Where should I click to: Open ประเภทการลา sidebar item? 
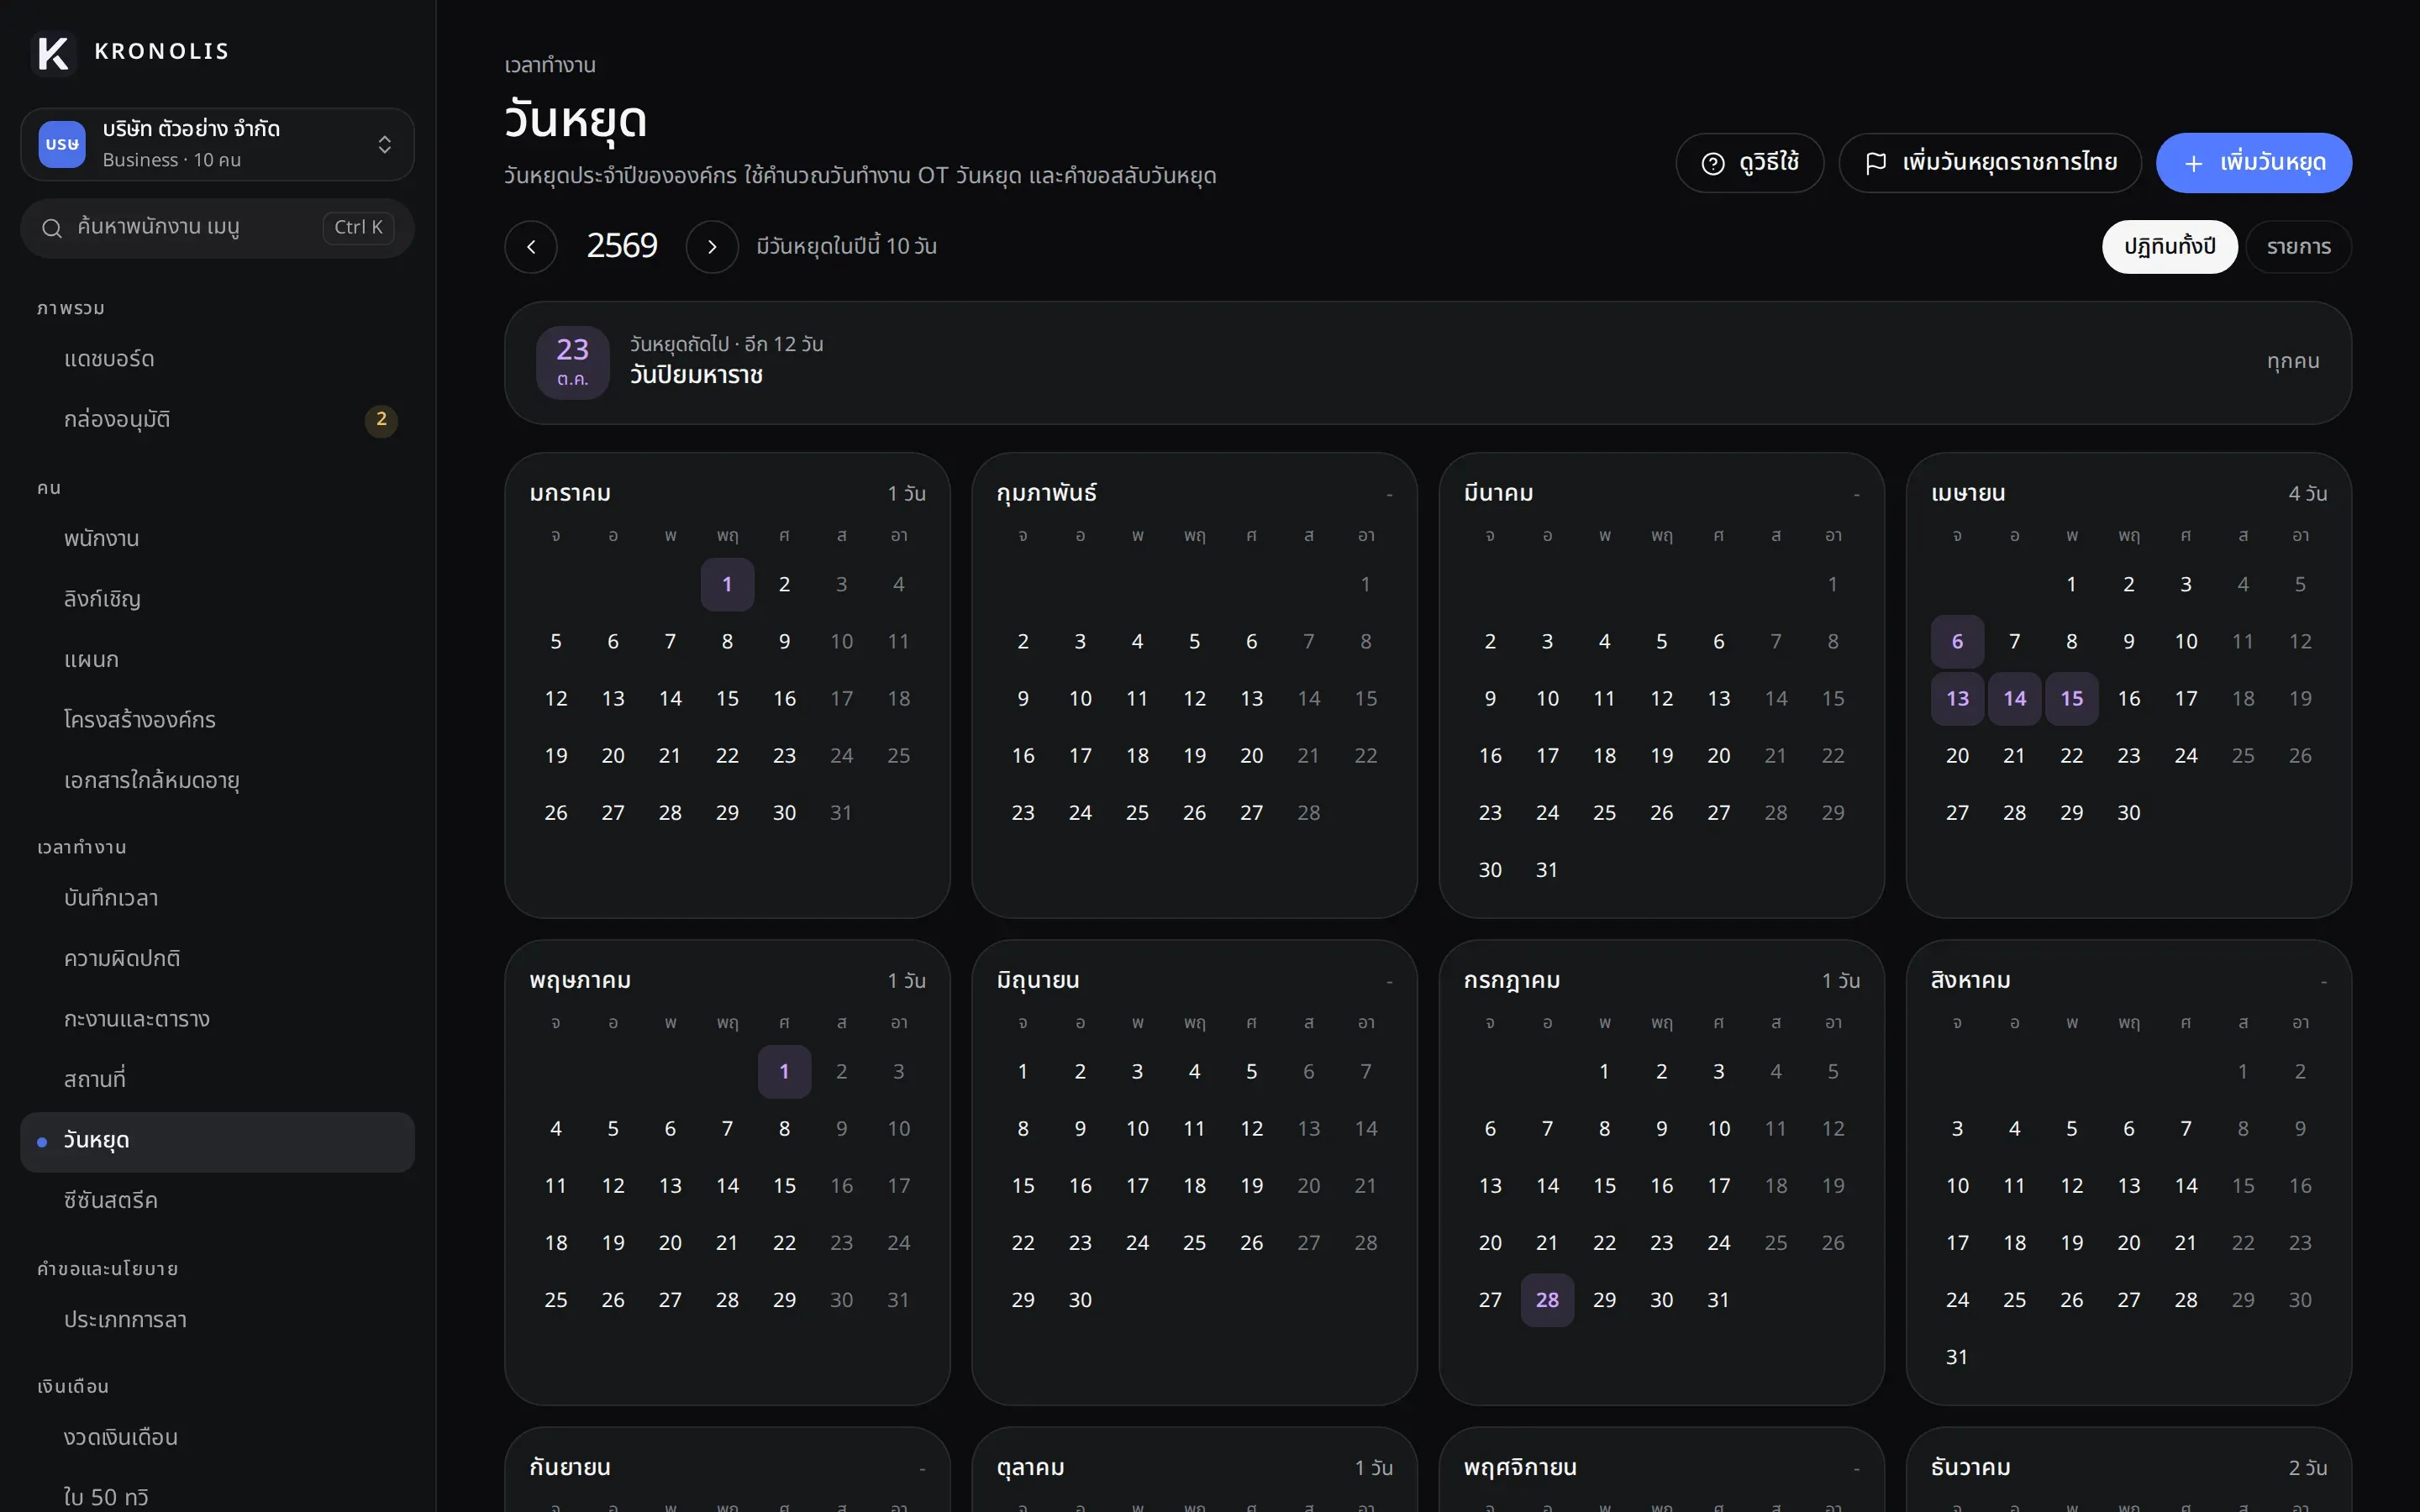pos(217,1320)
